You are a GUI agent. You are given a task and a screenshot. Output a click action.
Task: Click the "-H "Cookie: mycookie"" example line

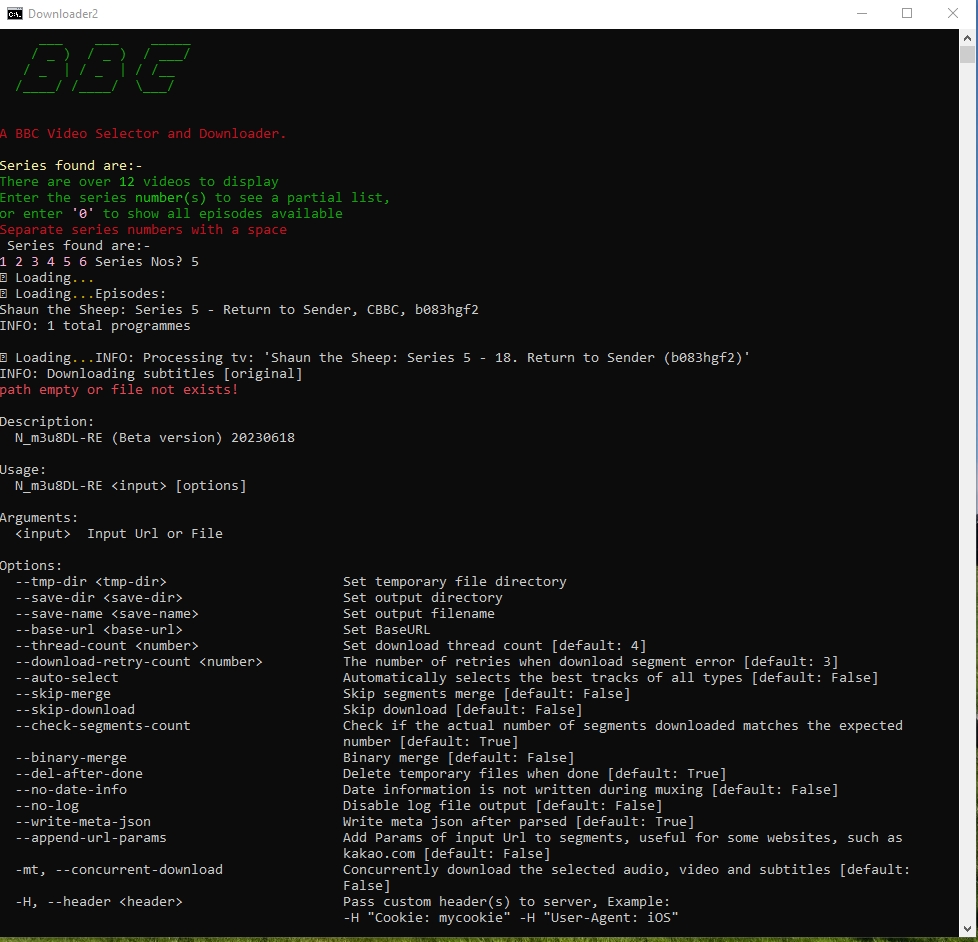511,918
